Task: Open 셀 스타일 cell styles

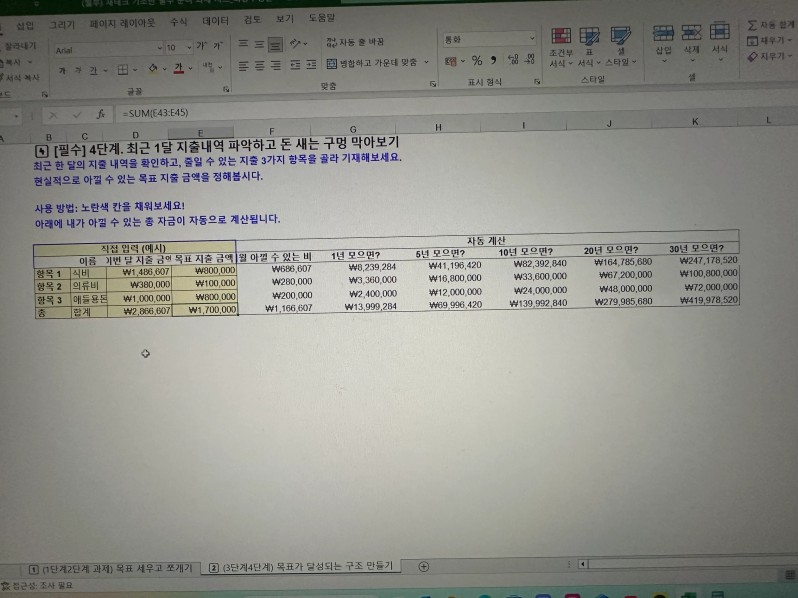Action: pos(621,47)
